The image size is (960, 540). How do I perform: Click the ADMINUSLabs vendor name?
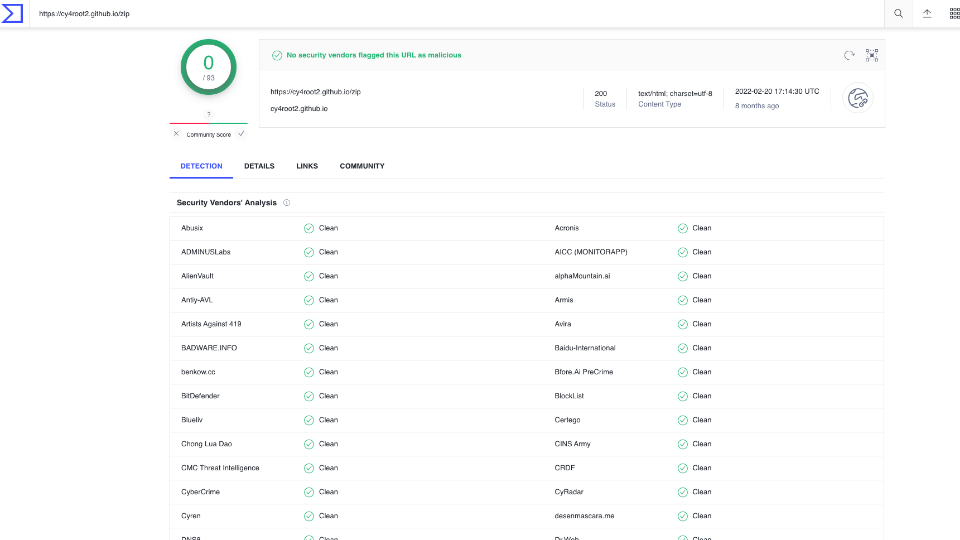point(206,252)
